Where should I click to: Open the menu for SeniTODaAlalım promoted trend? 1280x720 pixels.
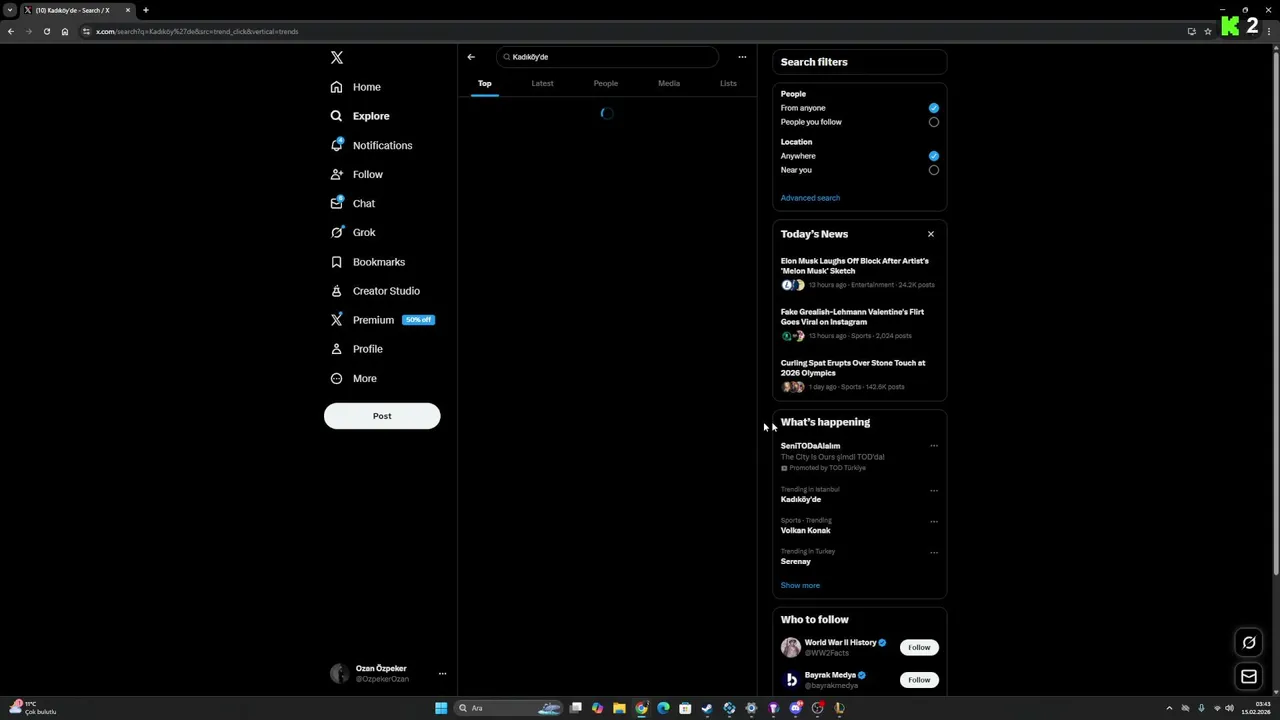tap(934, 446)
